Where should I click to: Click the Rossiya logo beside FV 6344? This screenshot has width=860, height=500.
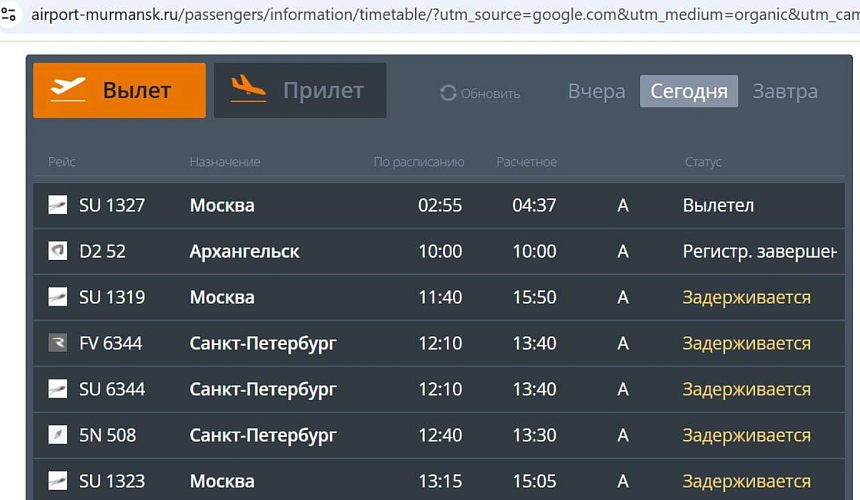58,343
